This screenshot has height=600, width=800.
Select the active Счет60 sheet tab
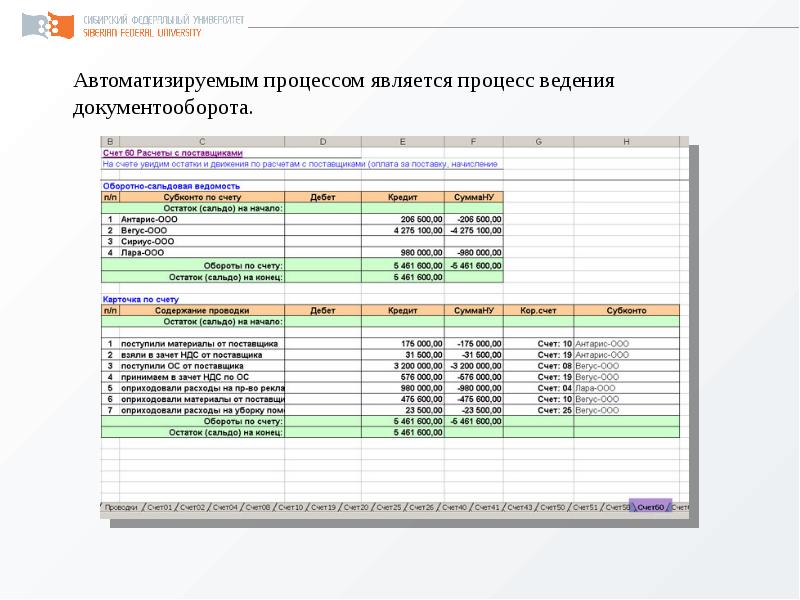coord(650,507)
